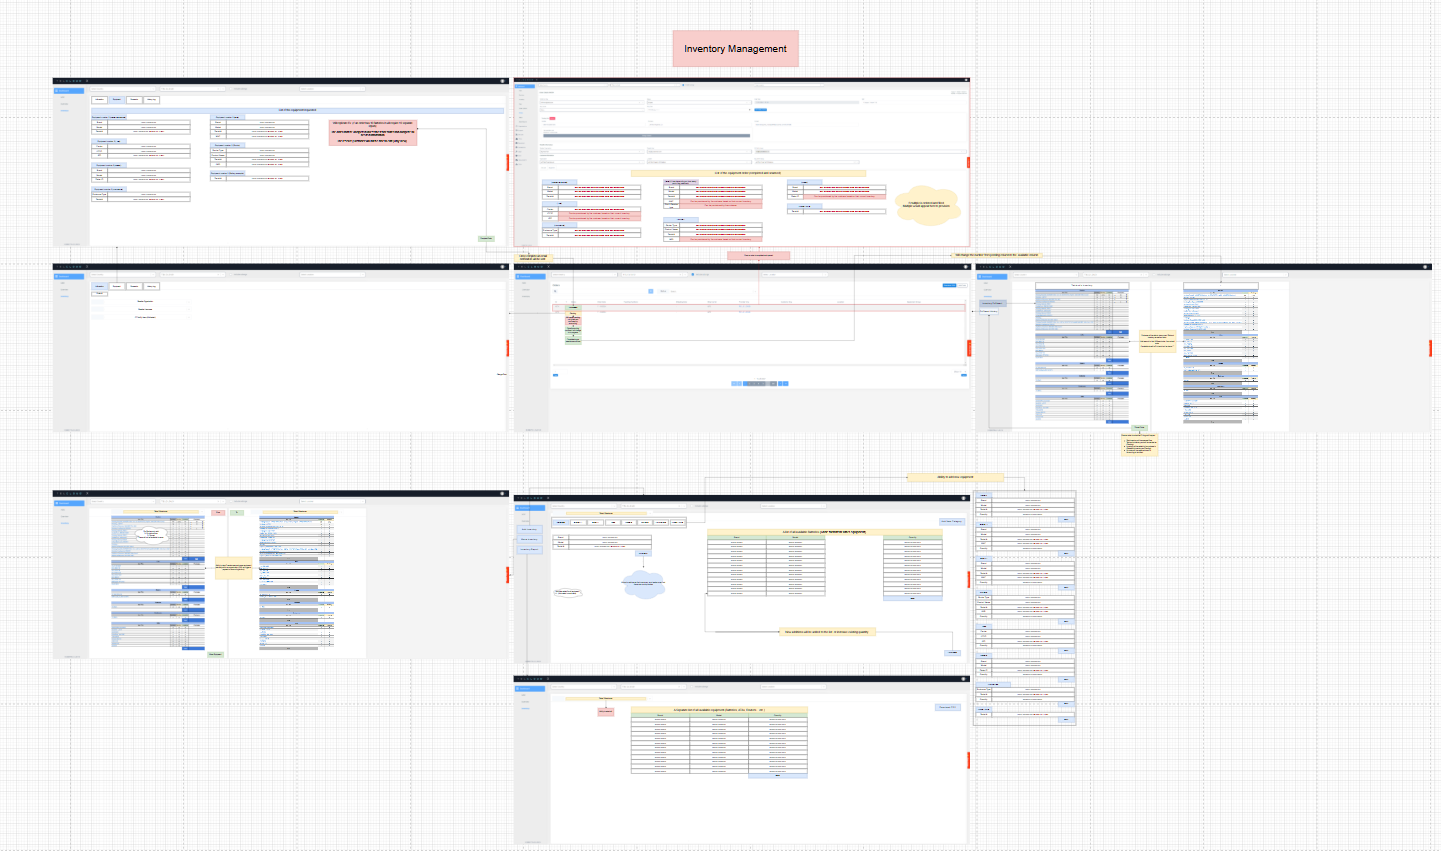Select the second tab in top-left mockup
The image size is (1441, 852).
117,100
